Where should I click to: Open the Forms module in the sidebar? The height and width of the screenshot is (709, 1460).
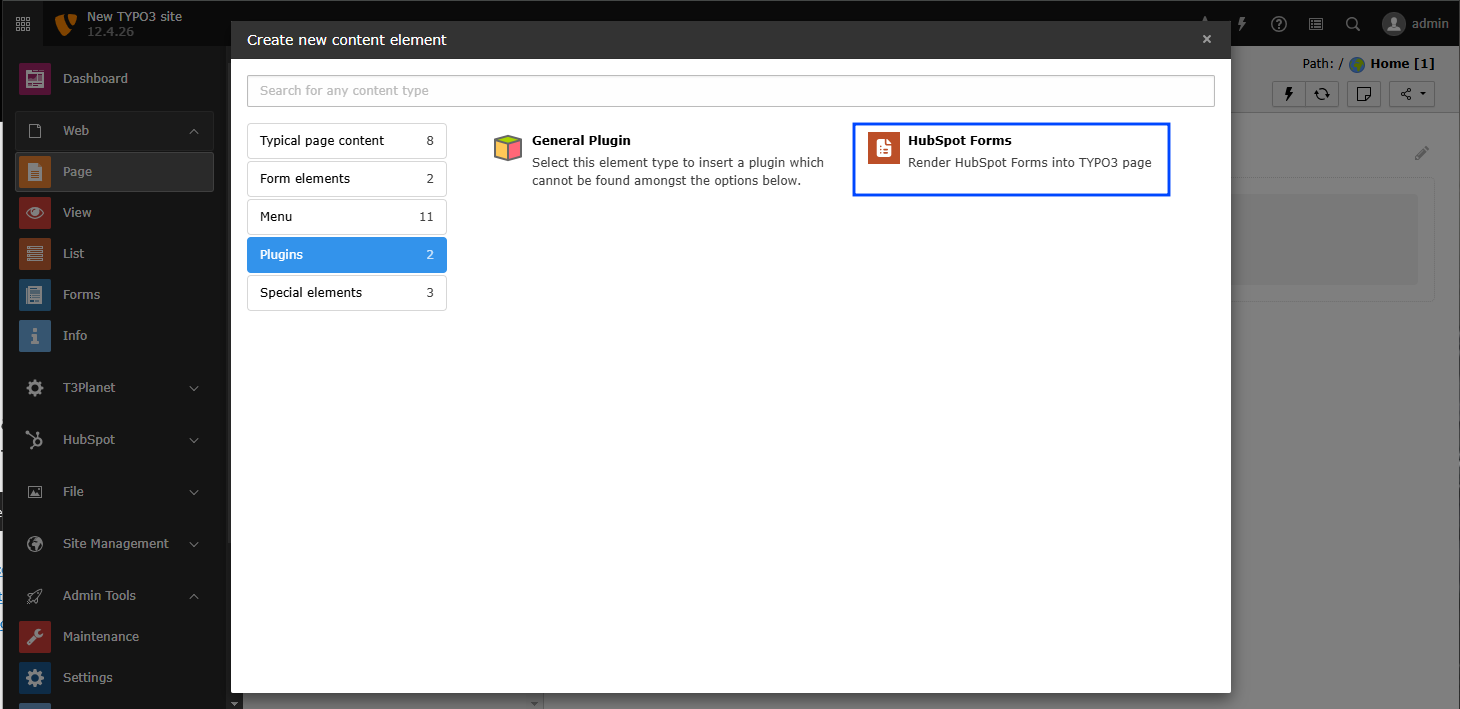114,295
